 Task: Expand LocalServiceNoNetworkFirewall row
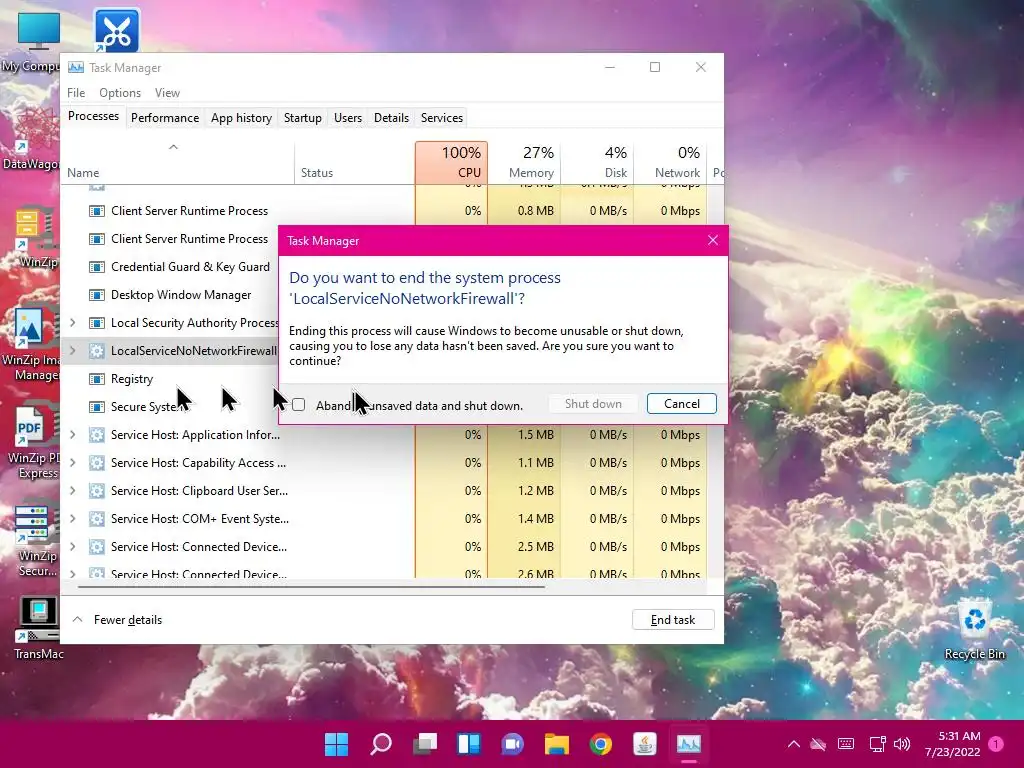point(72,351)
